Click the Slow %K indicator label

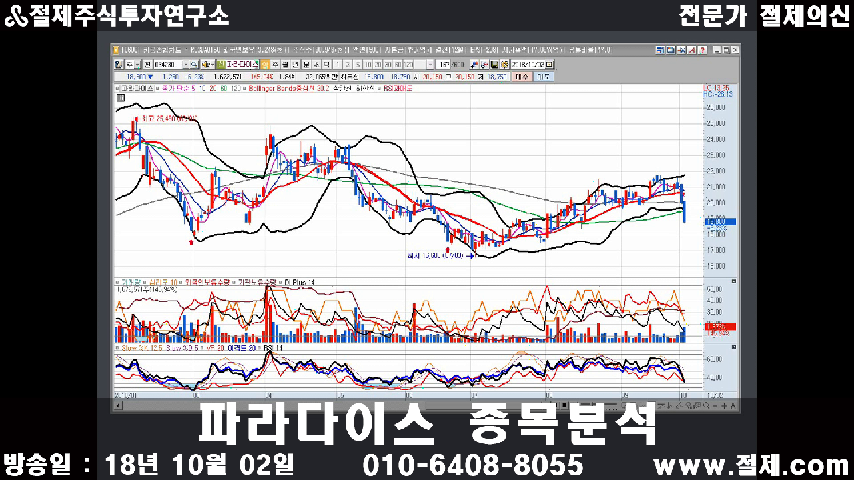142,348
